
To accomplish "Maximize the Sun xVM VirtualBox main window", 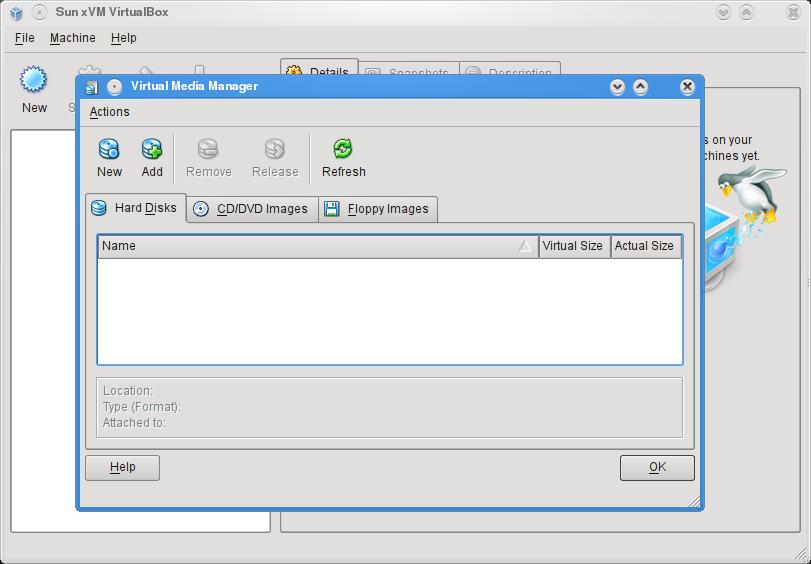I will pyautogui.click(x=746, y=12).
